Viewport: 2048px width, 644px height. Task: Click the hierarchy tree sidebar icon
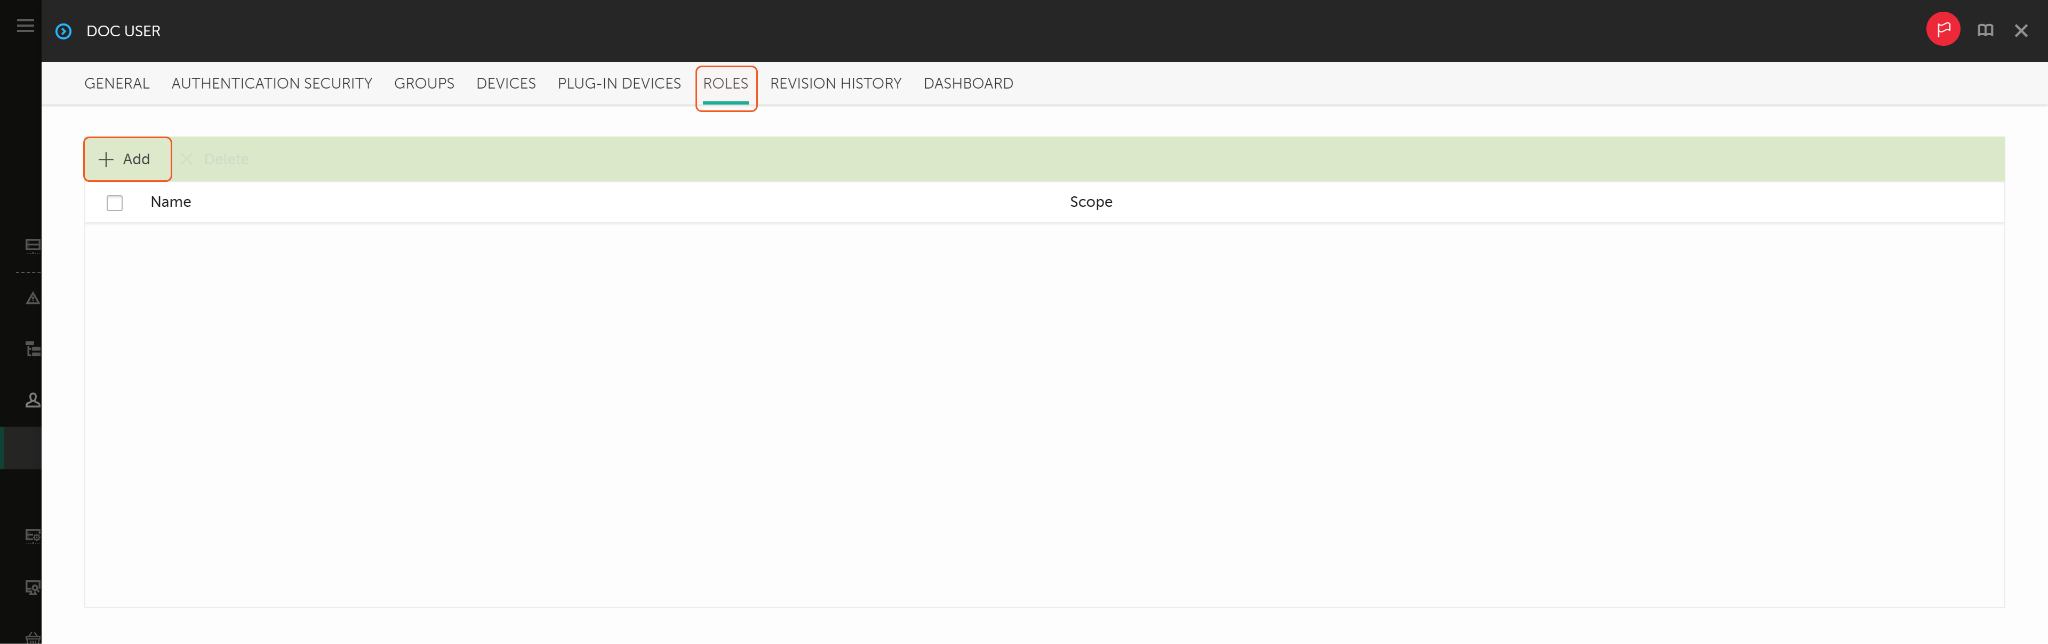click(x=32, y=349)
